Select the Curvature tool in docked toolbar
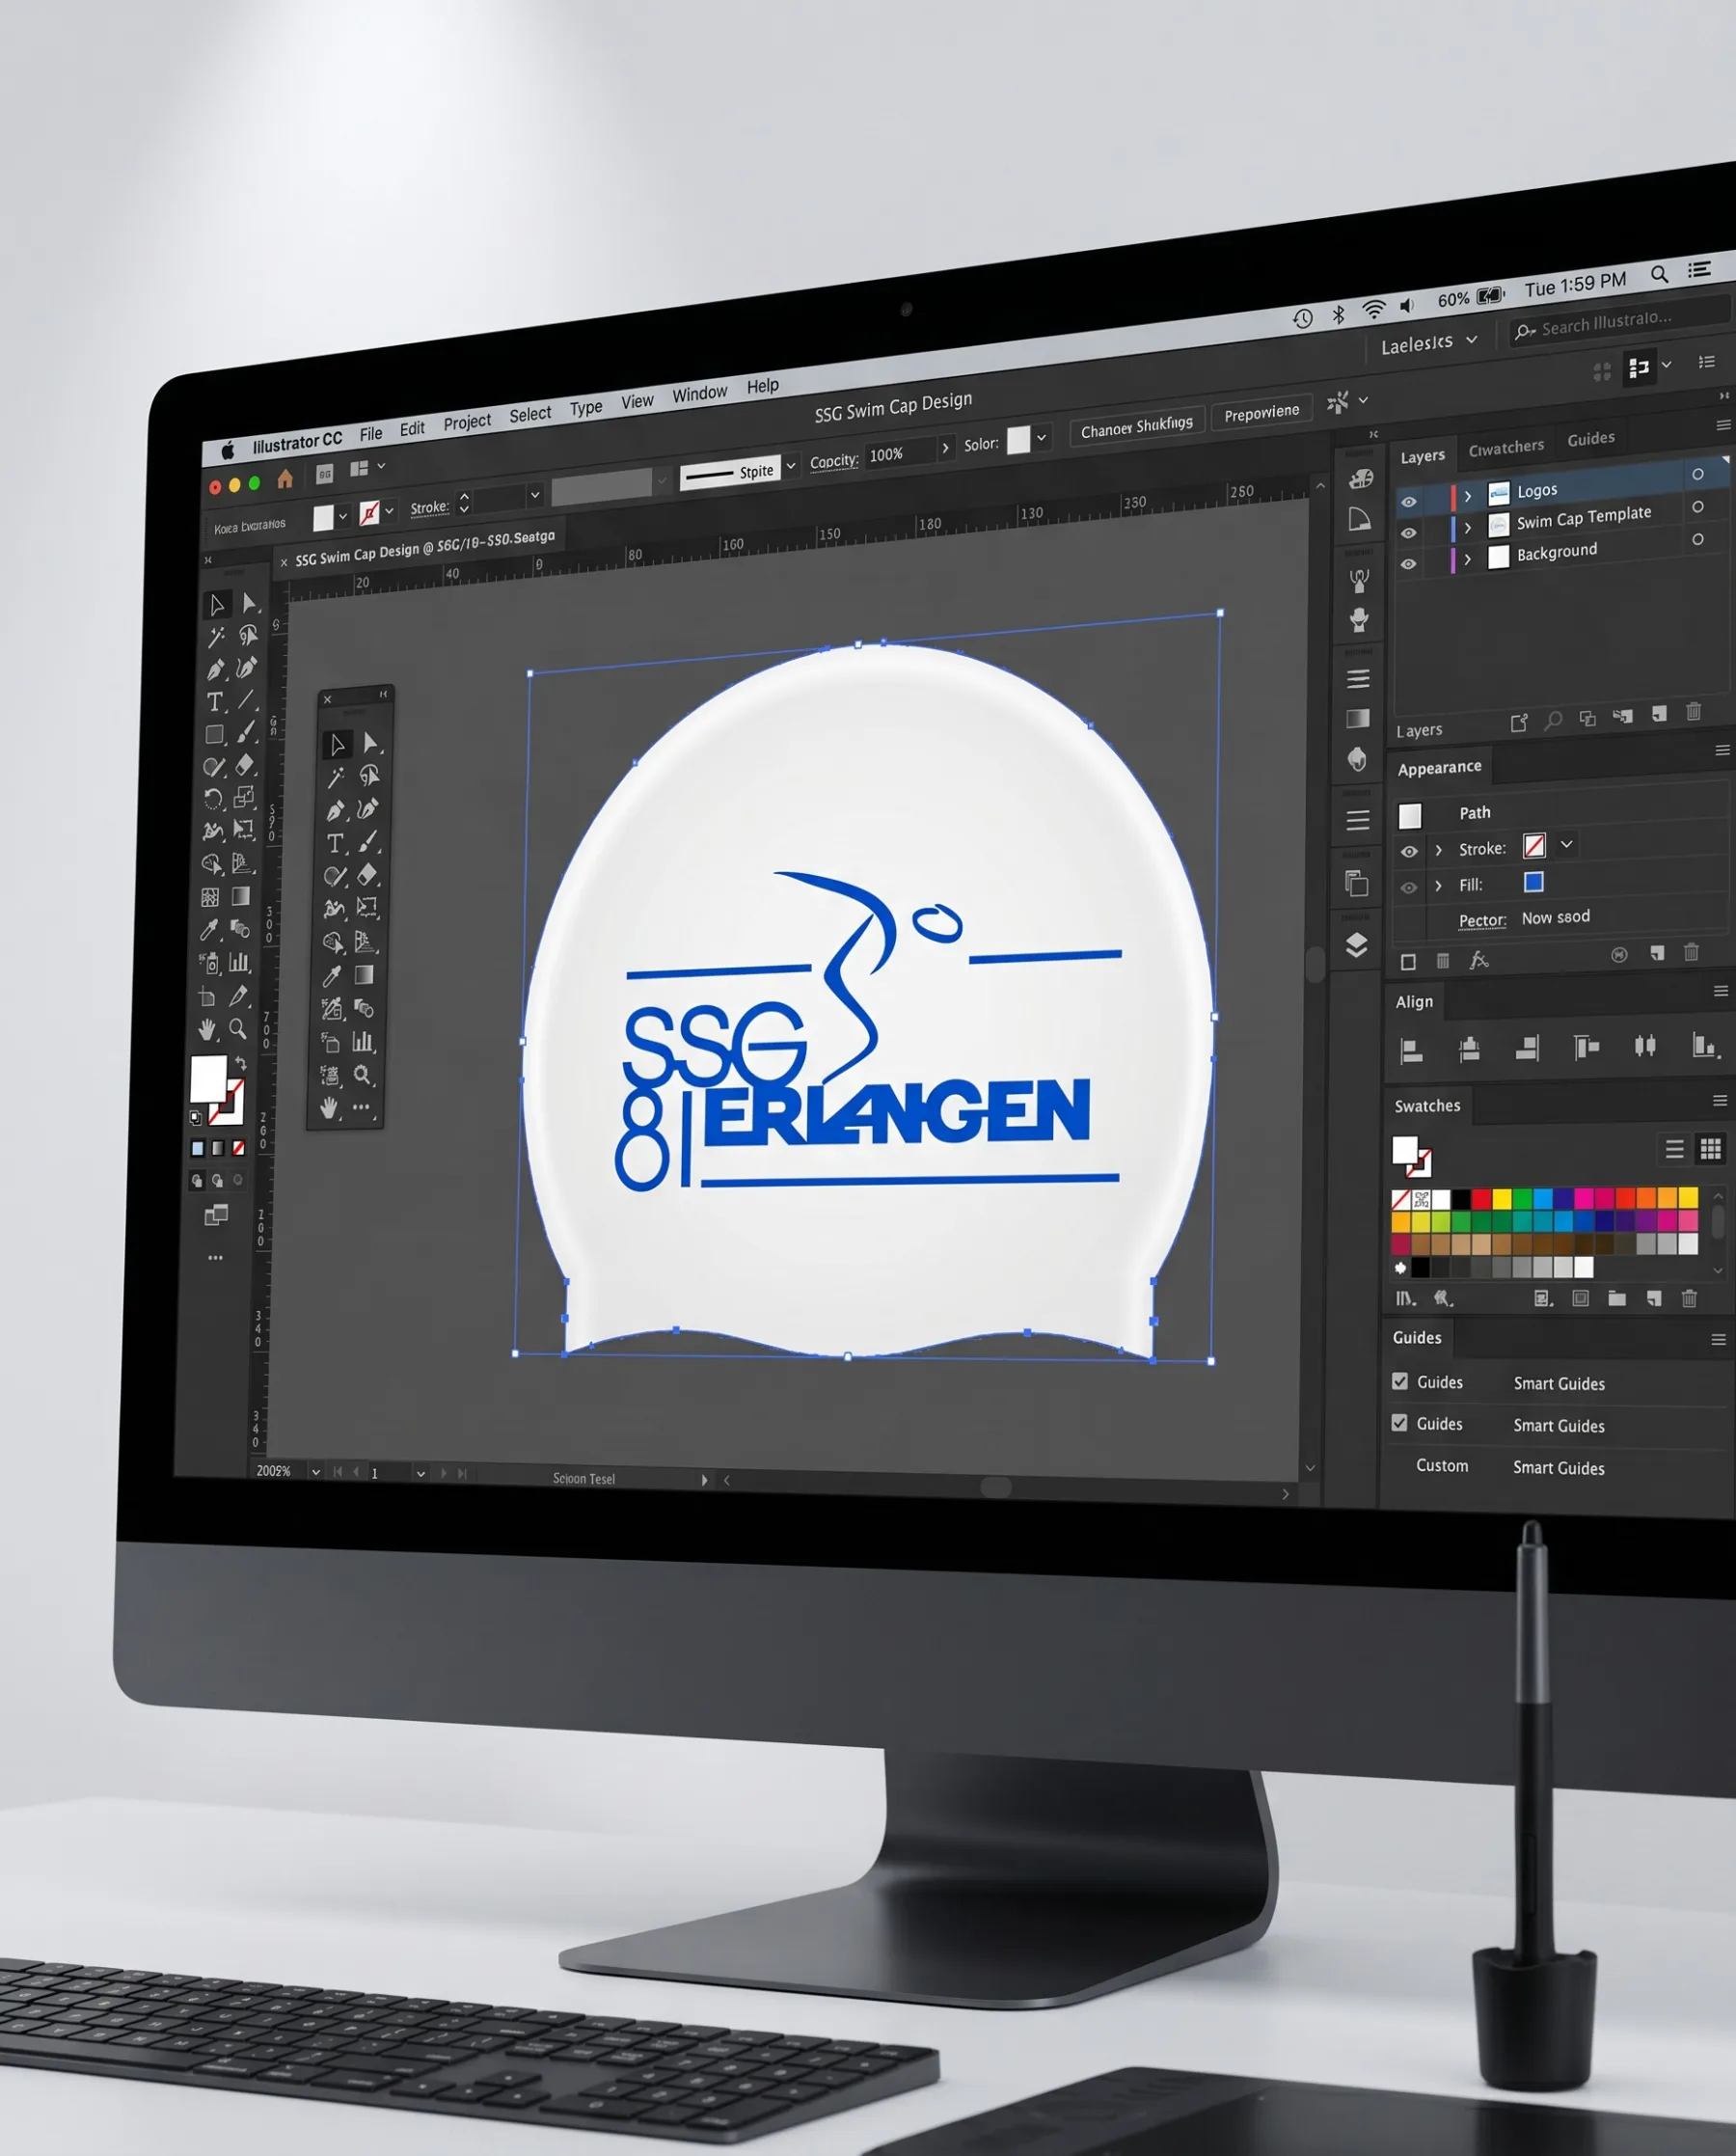 (247, 667)
